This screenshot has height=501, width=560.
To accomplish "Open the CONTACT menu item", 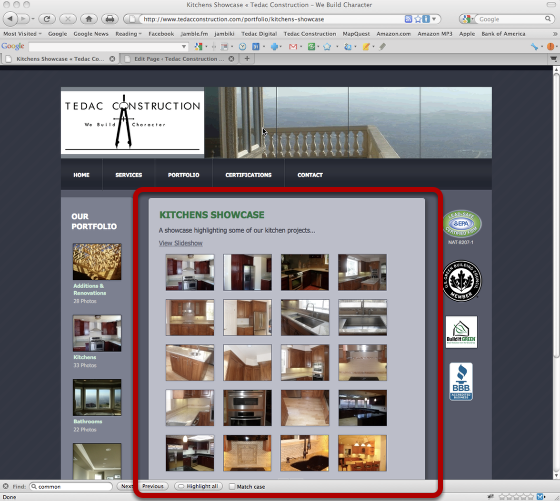I will (310, 175).
